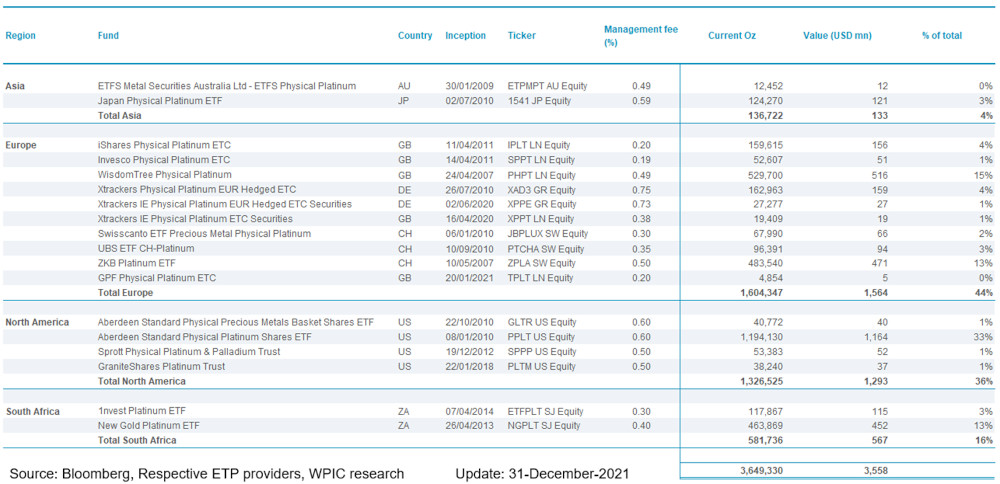Click ticker PPLT US Equity
The height and width of the screenshot is (484, 1000).
pyautogui.click(x=541, y=337)
